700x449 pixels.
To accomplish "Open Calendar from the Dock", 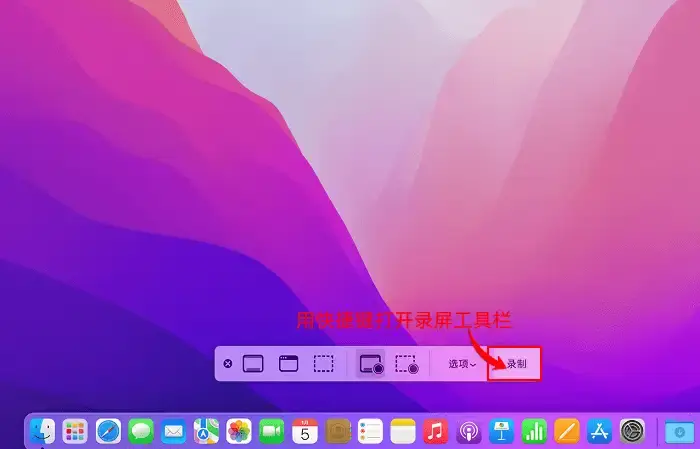I will click(304, 432).
